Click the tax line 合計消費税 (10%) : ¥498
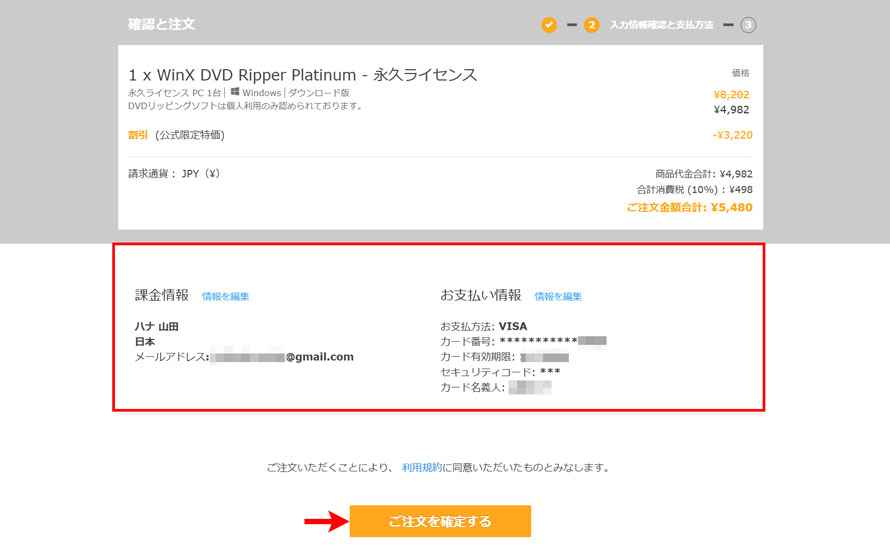The height and width of the screenshot is (553, 890). point(694,190)
